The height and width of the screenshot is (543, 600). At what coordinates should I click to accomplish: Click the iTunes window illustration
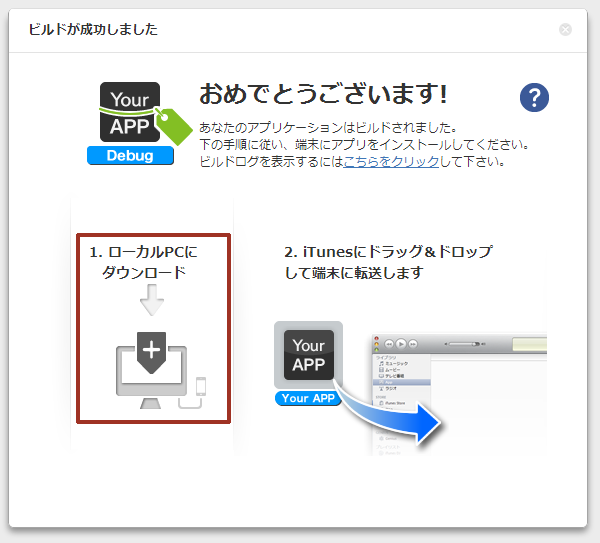(459, 394)
